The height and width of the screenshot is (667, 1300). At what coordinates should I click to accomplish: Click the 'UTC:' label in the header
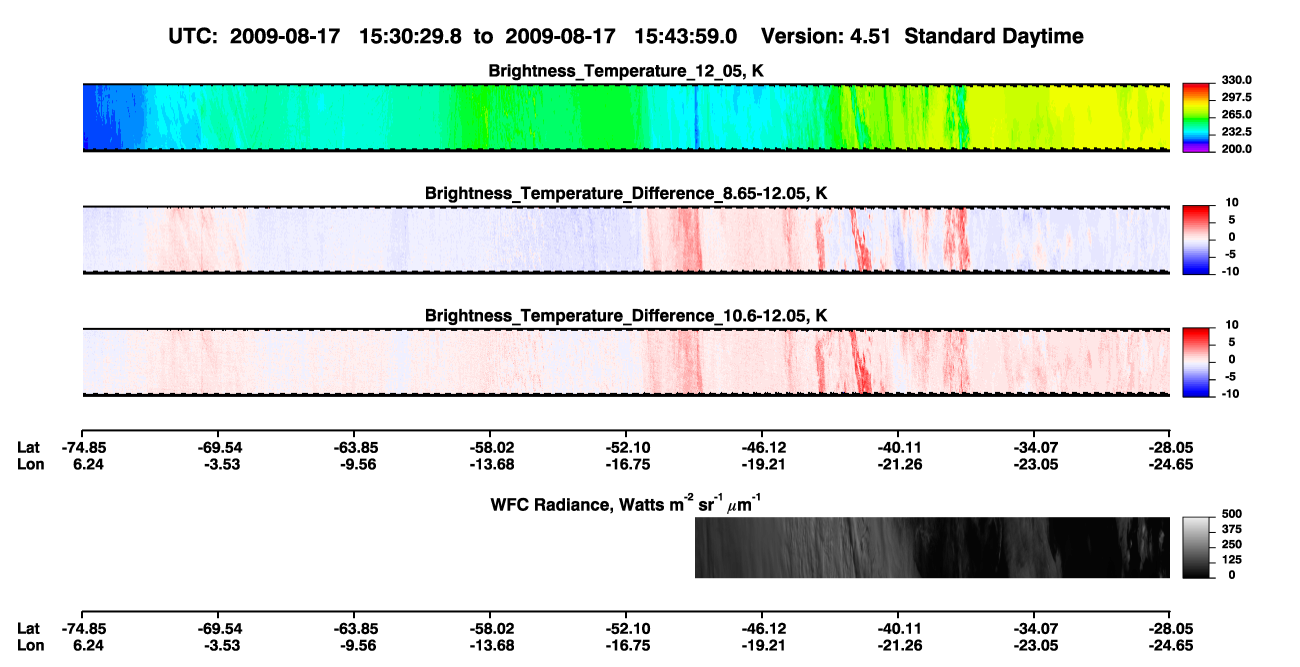pos(193,36)
